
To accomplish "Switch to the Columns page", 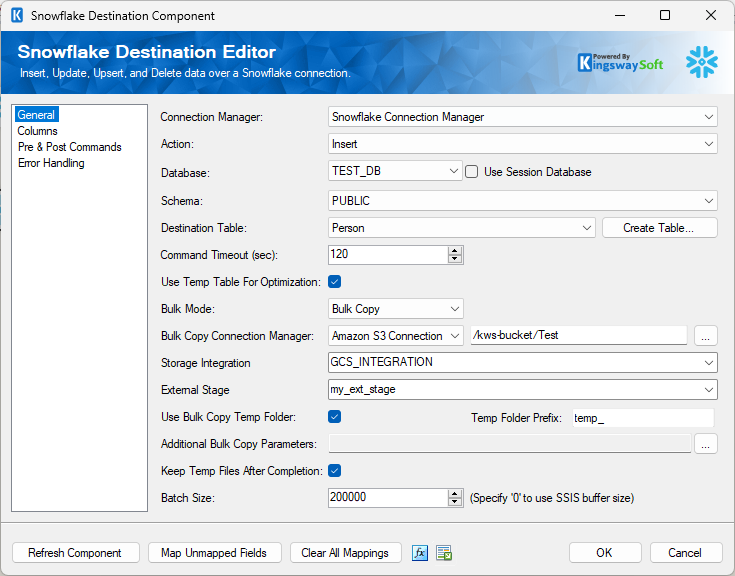I will [38, 131].
